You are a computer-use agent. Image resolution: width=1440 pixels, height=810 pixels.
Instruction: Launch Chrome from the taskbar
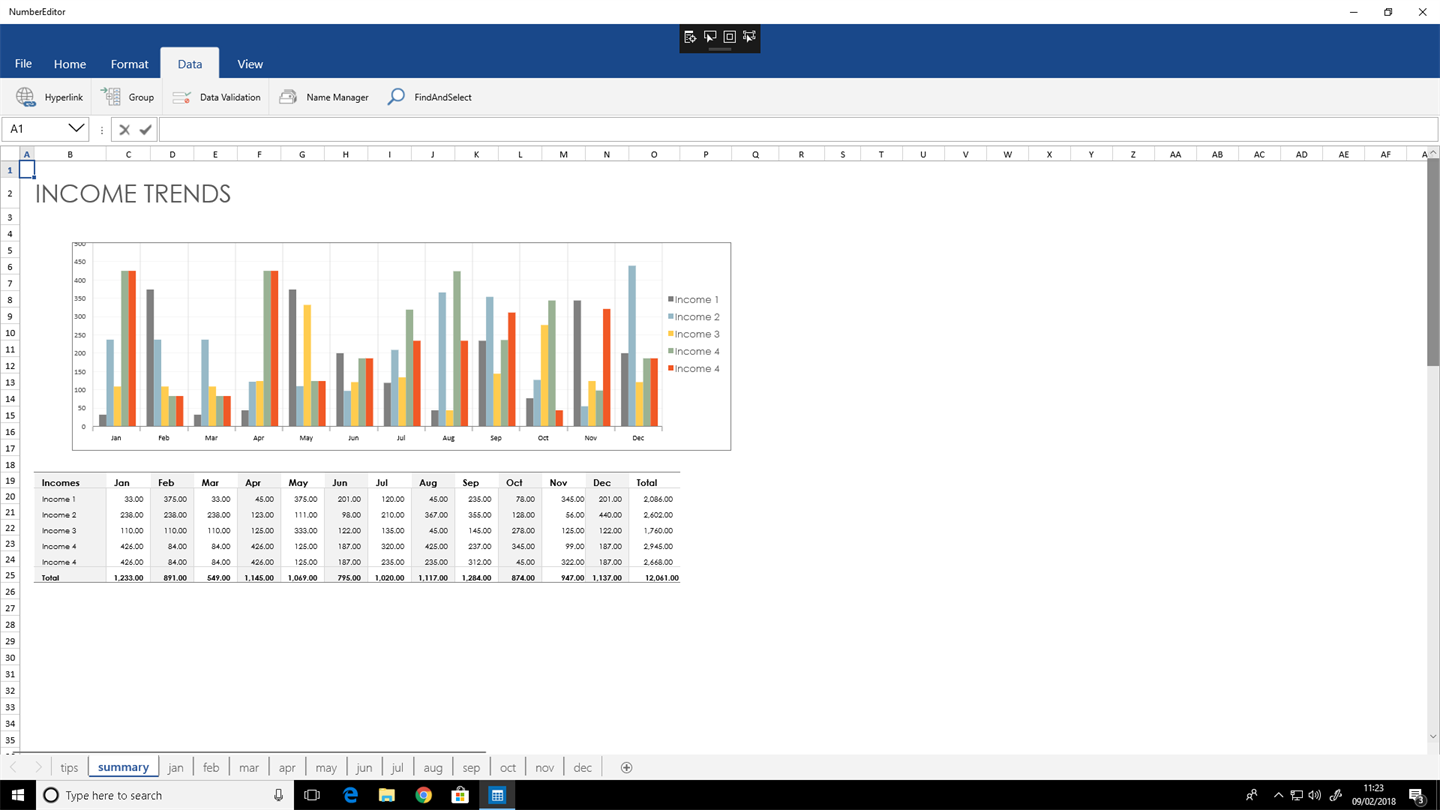[x=423, y=795]
